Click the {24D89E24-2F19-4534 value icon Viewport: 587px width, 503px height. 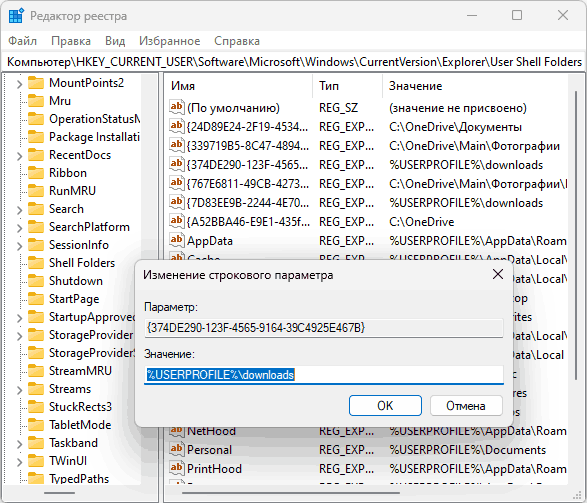coord(177,126)
